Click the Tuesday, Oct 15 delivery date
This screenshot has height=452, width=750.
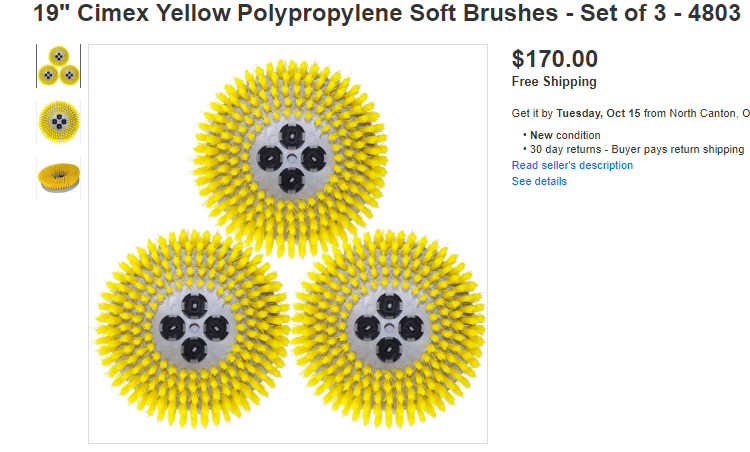pyautogui.click(x=598, y=114)
